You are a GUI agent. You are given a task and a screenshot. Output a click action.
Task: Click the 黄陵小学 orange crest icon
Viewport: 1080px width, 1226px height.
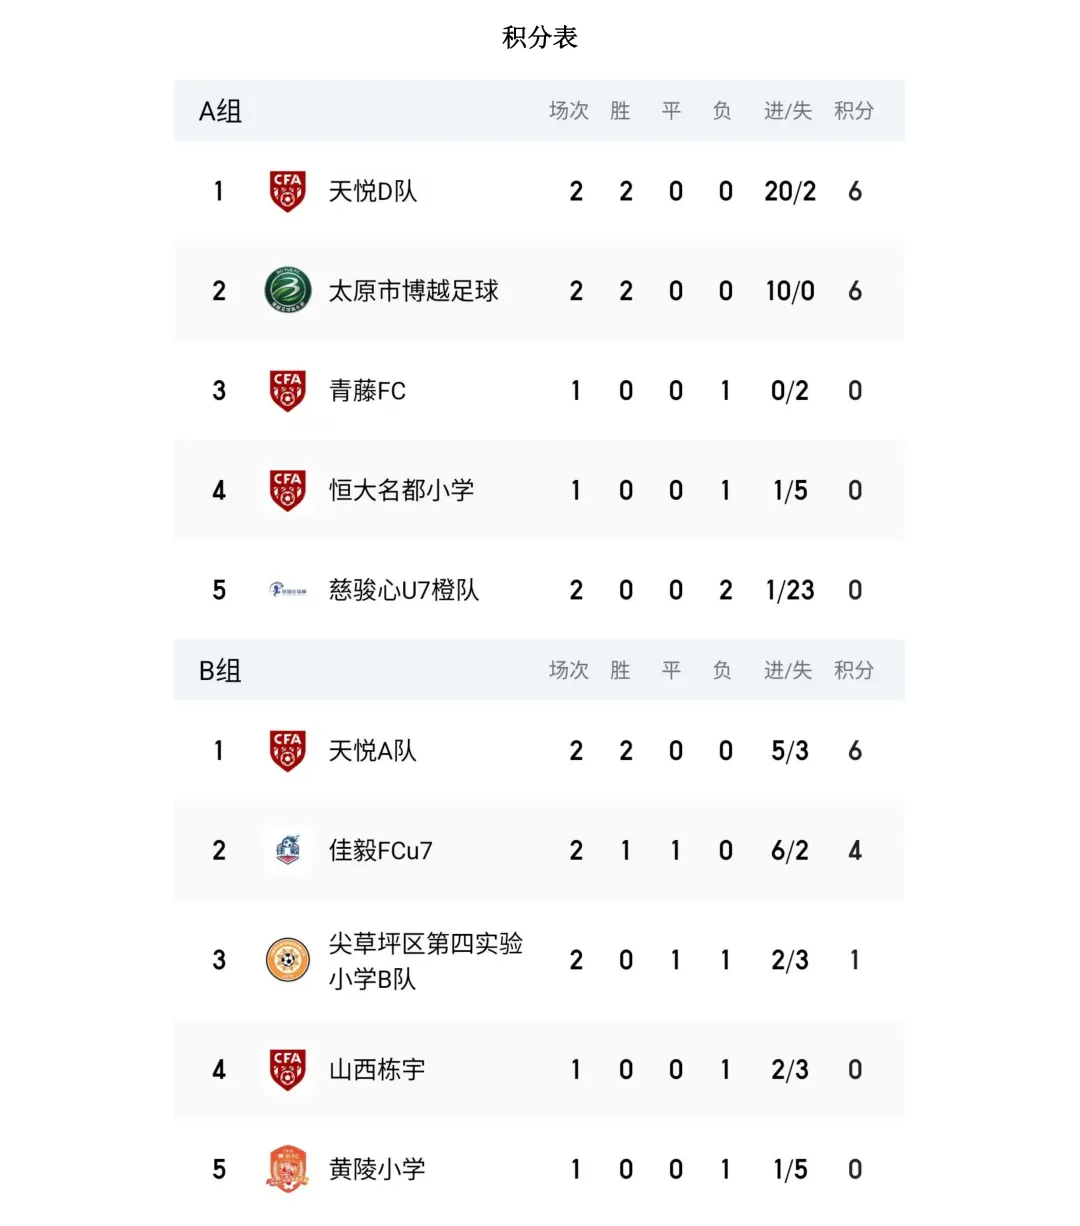pos(287,1169)
